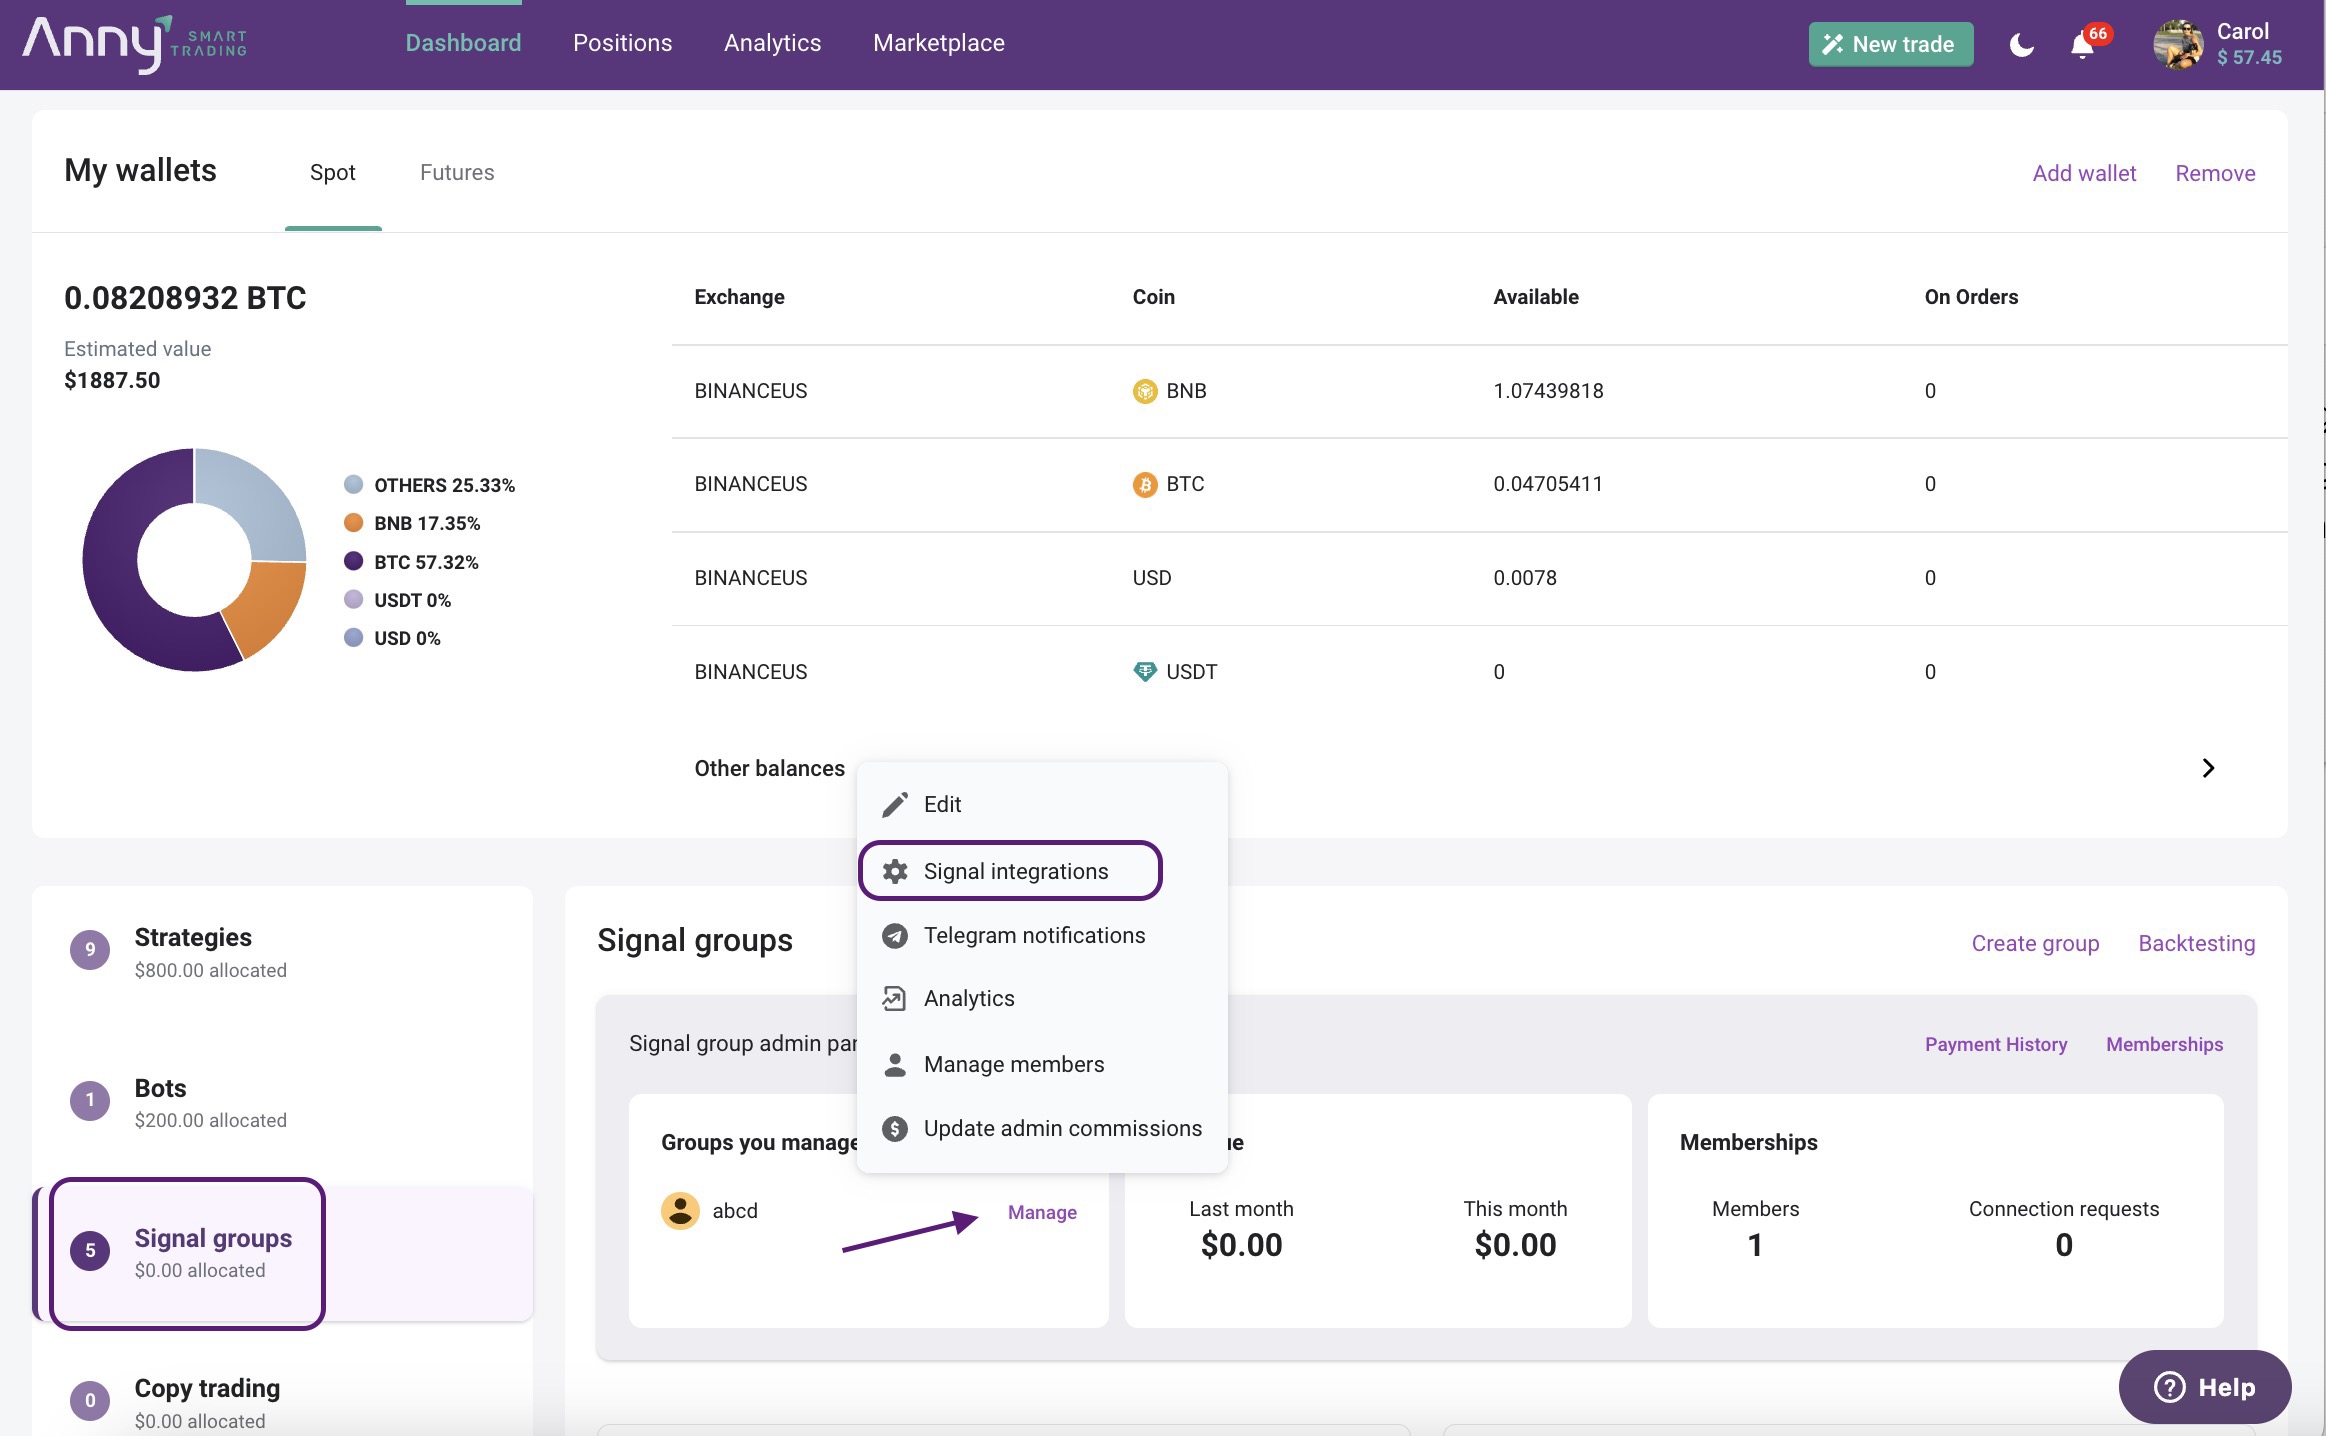Toggle dark mode with the moon icon
The image size is (2326, 1436).
click(x=2021, y=45)
